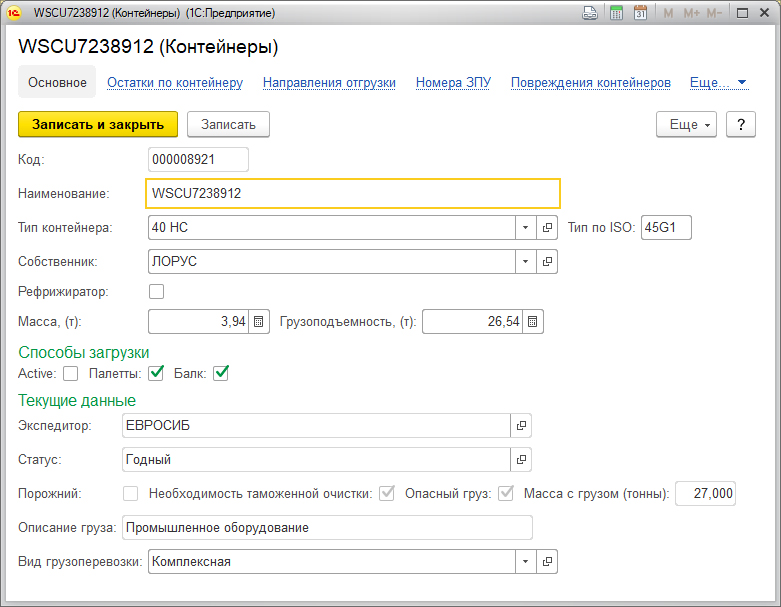The height and width of the screenshot is (607, 781).
Task: Open the calendar icon in title bar
Action: tap(641, 13)
